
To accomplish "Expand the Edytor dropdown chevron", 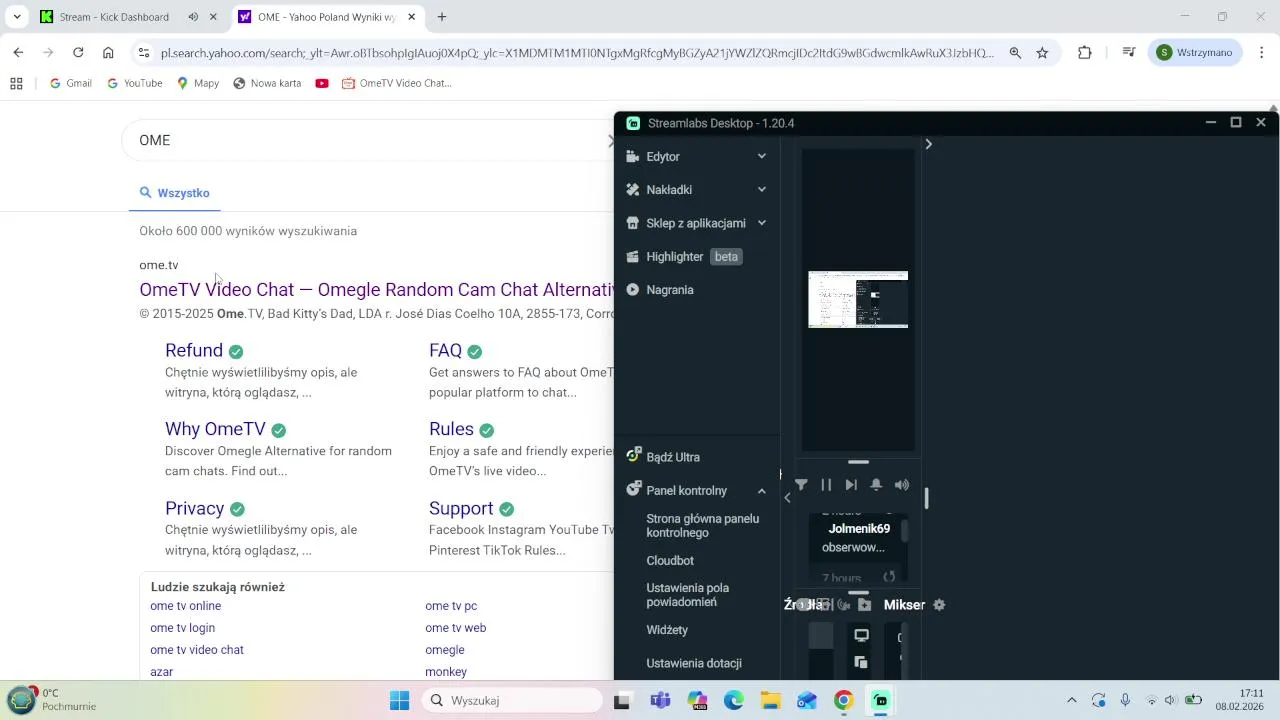I will point(762,157).
